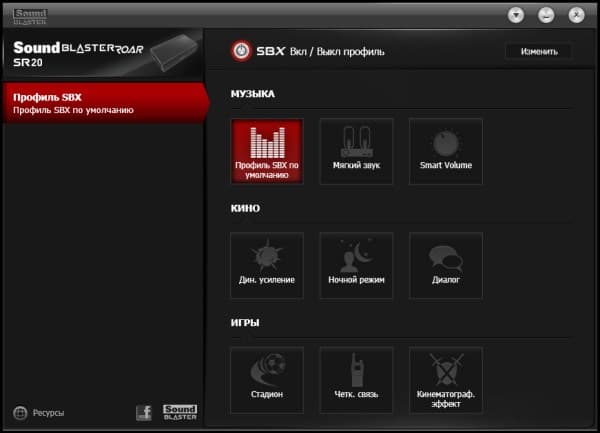Click the Sound Blaster logo in title bar
The width and height of the screenshot is (600, 433).
[x=30, y=17]
